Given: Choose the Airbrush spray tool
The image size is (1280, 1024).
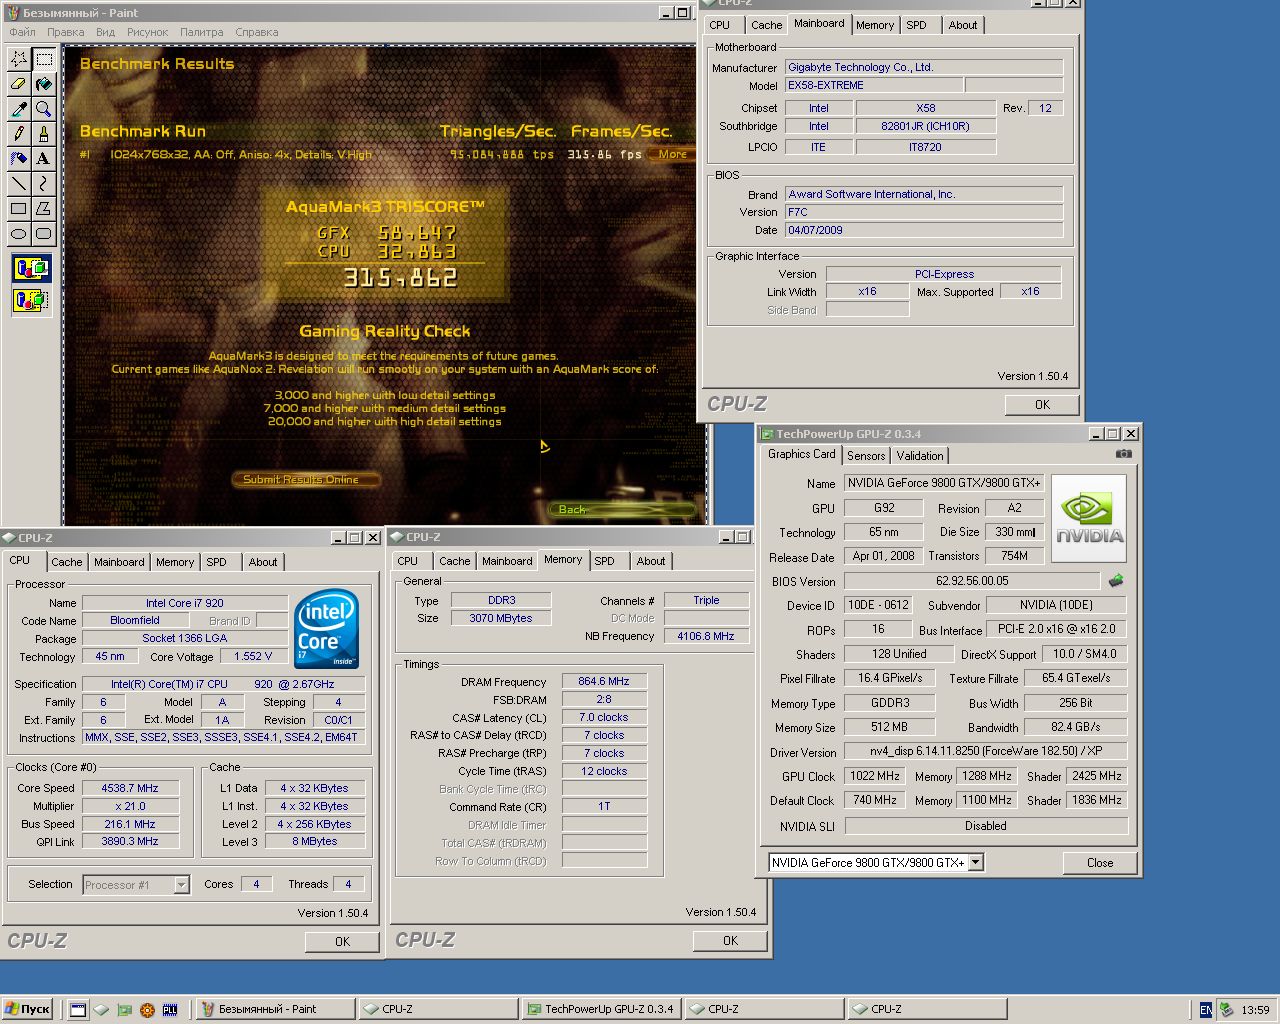Looking at the screenshot, I should 18,159.
